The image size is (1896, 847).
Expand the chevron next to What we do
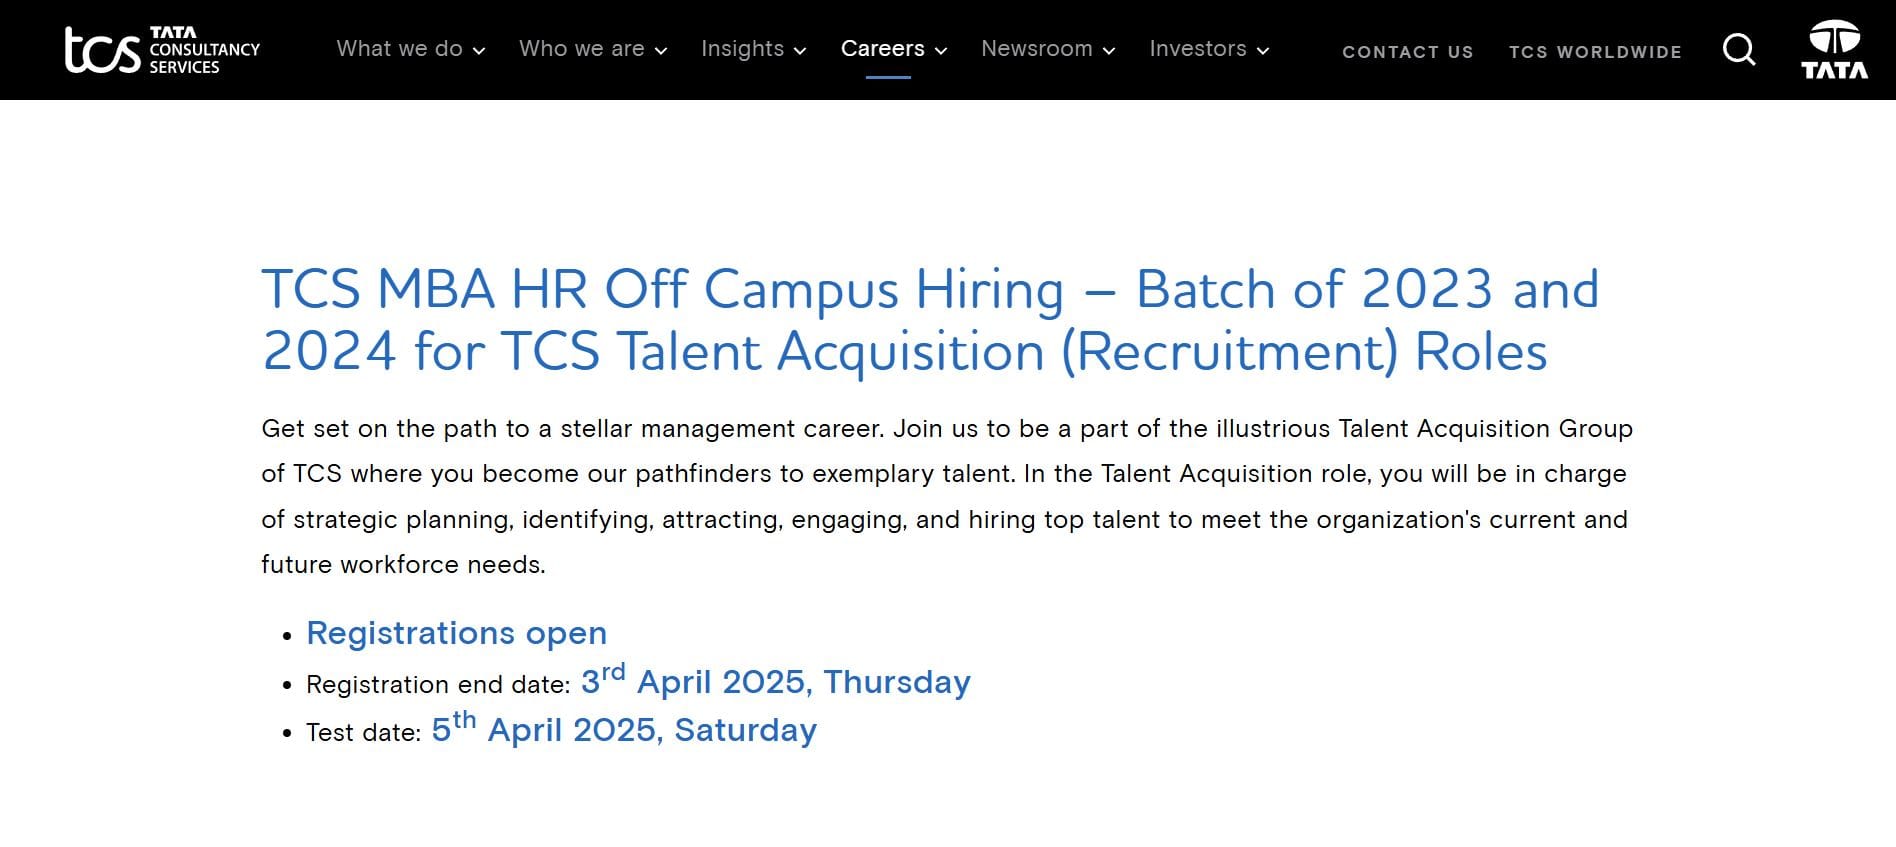pos(479,51)
